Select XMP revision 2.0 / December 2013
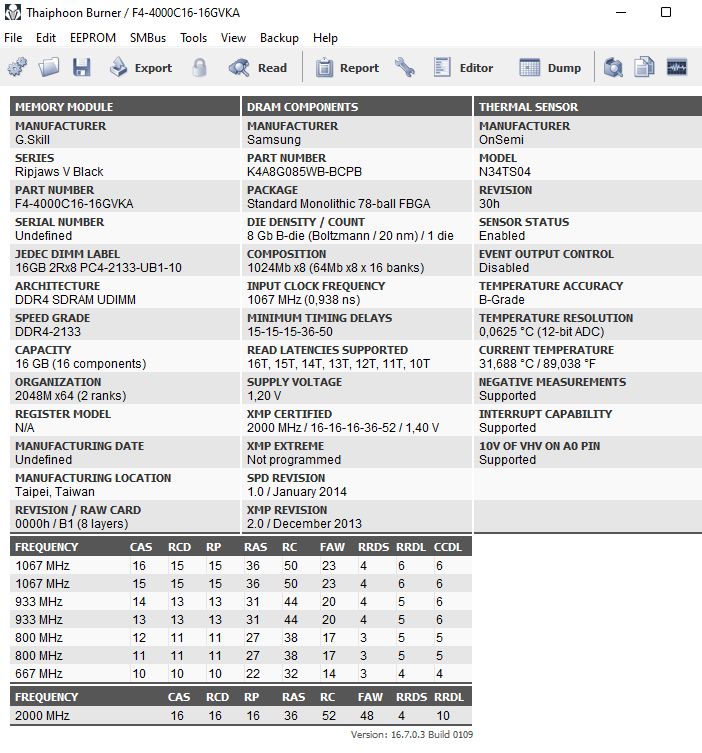The image size is (702, 753). (304, 524)
